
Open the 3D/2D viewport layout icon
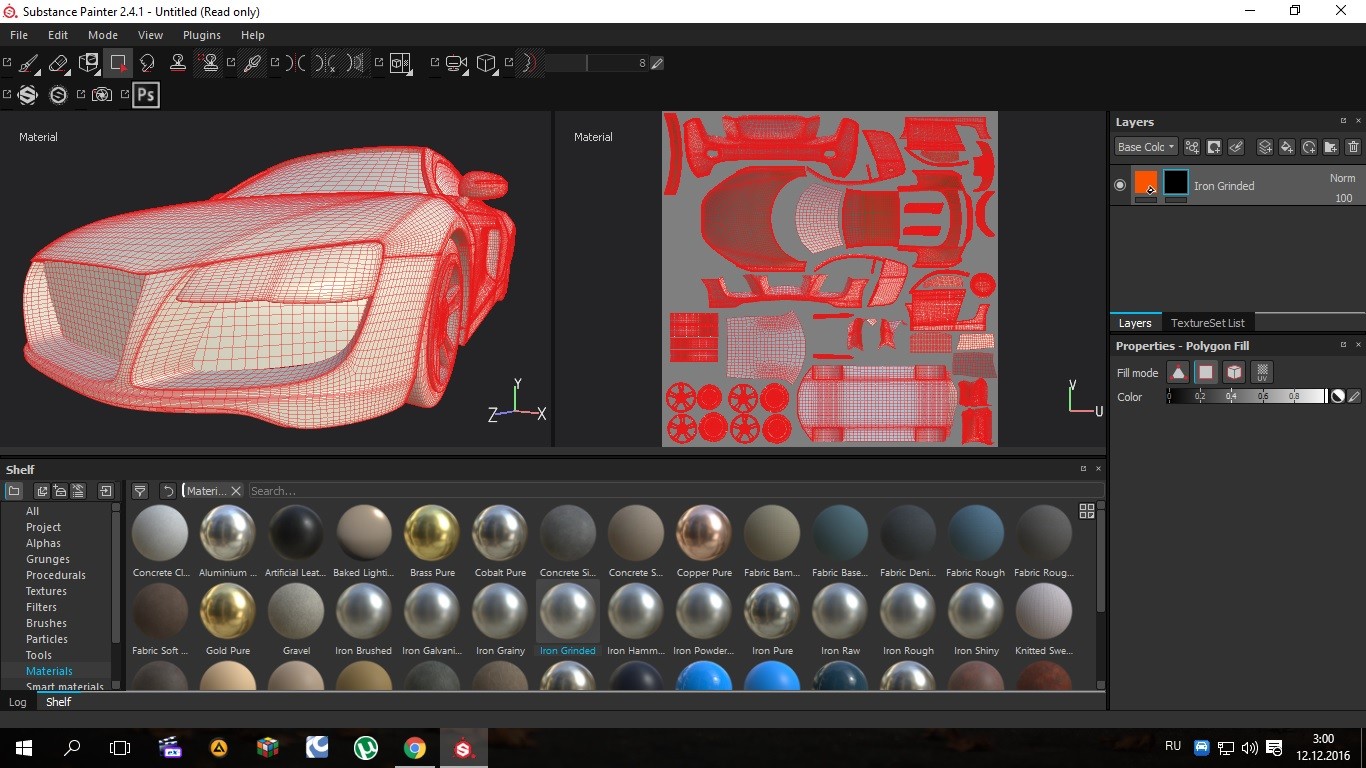coord(400,63)
